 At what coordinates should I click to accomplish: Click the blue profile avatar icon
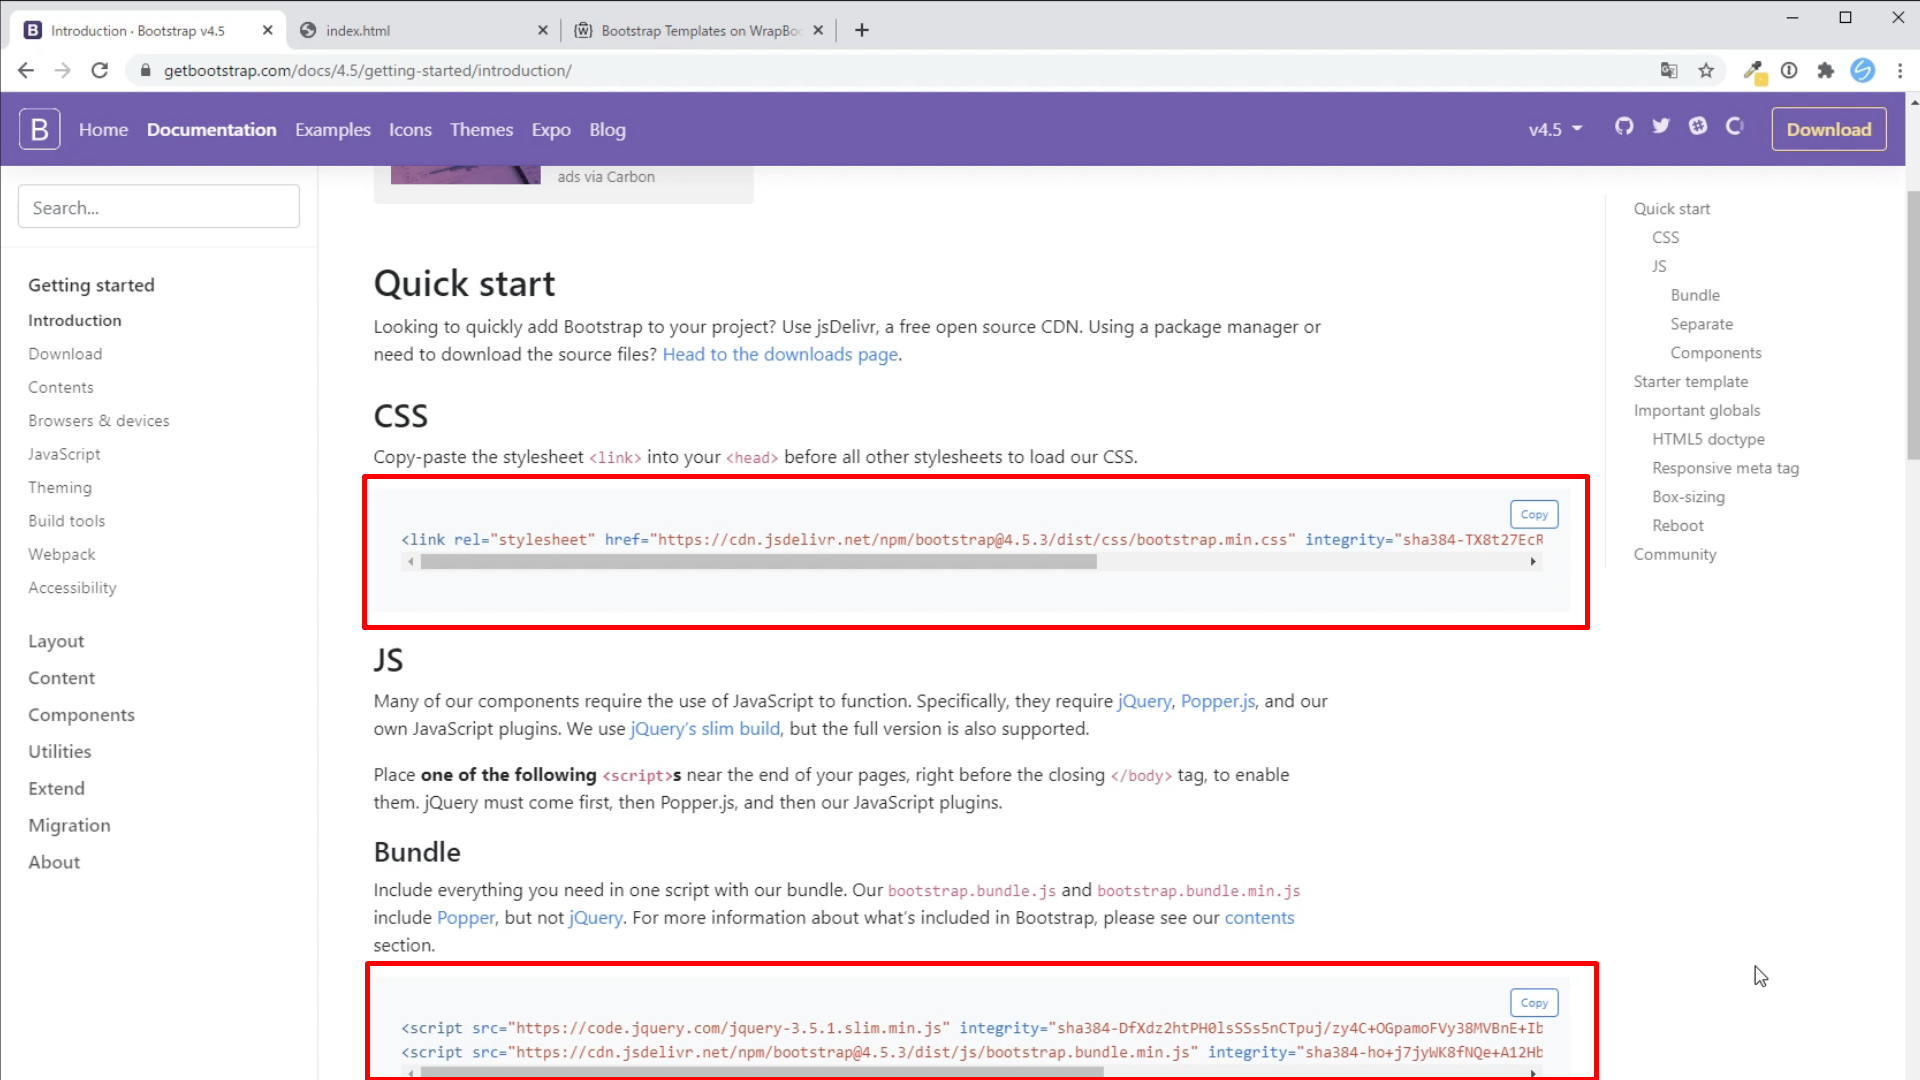pyautogui.click(x=1862, y=70)
